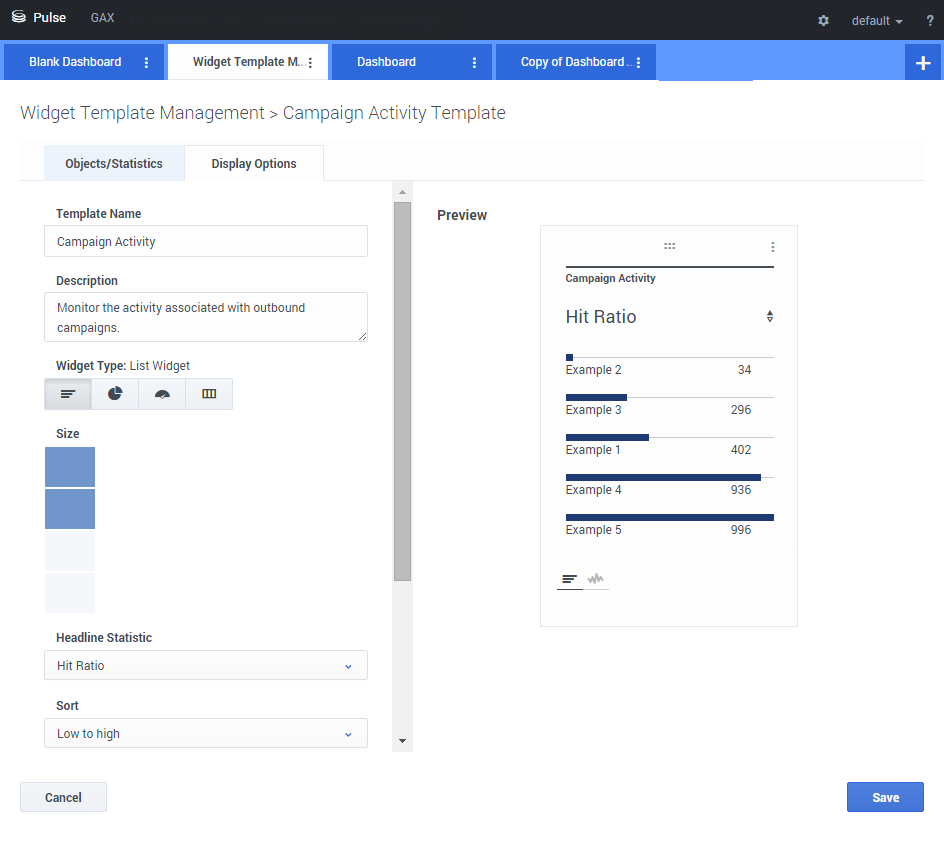Open the settings gear menu
Image resolution: width=944 pixels, height=842 pixels.
[824, 20]
